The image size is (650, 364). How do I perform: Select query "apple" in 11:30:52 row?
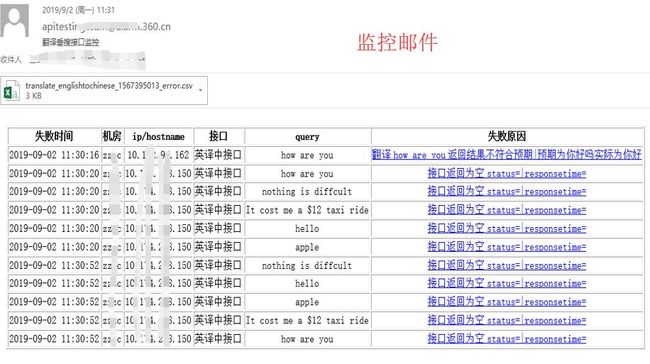307,302
